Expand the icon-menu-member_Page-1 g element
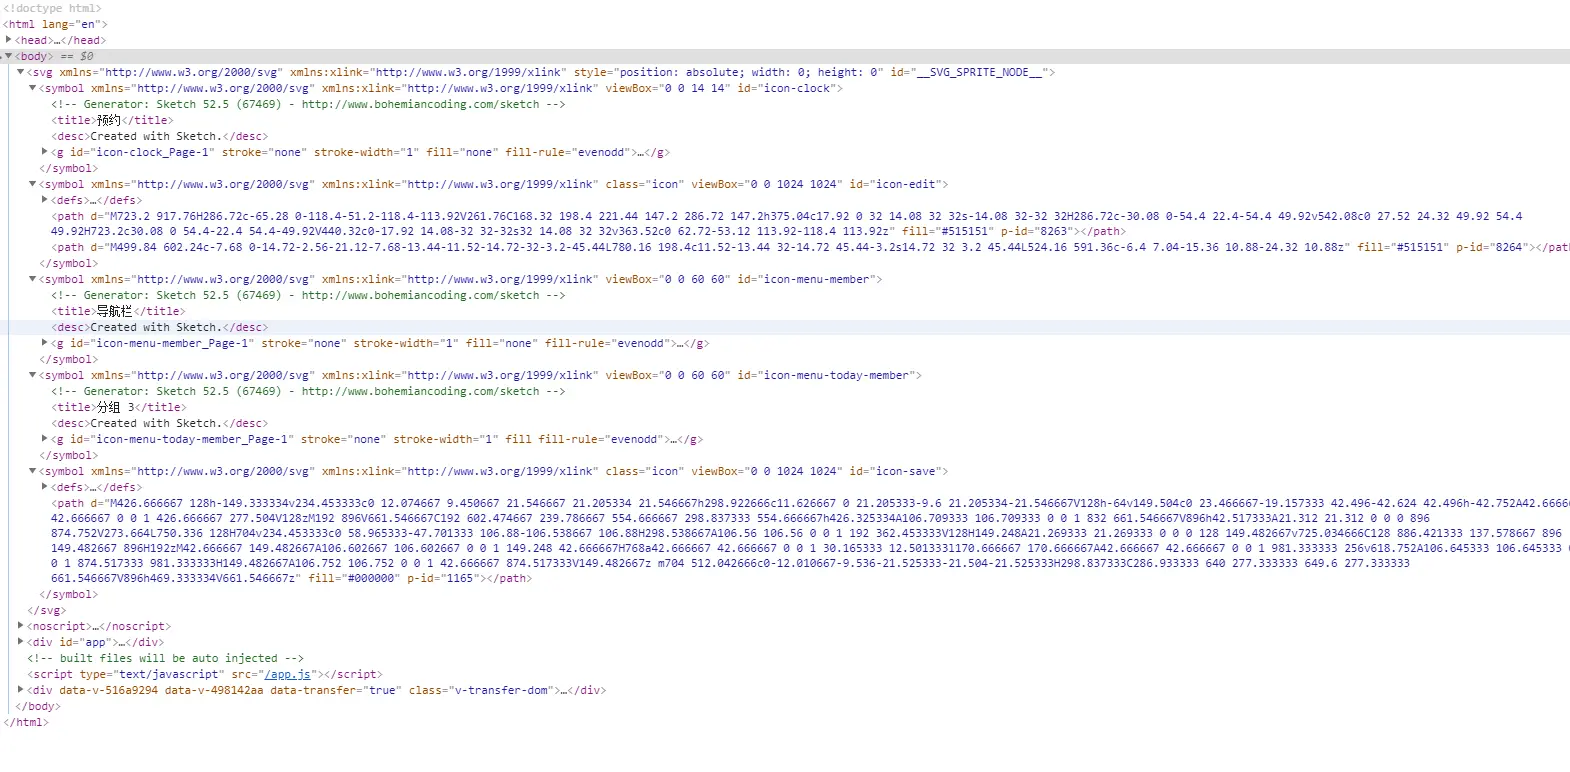The image size is (1570, 772). click(x=45, y=343)
